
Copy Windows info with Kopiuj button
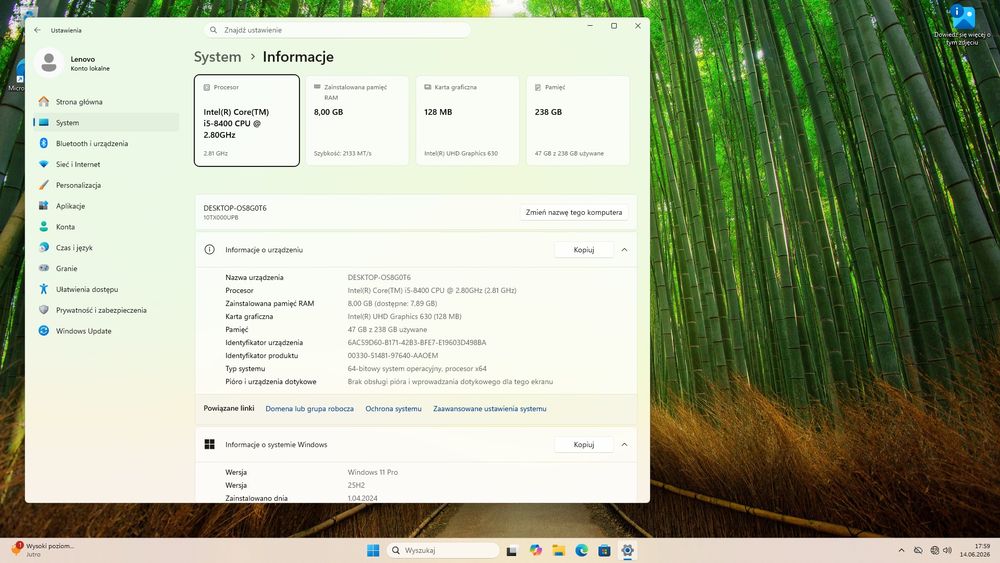584,444
